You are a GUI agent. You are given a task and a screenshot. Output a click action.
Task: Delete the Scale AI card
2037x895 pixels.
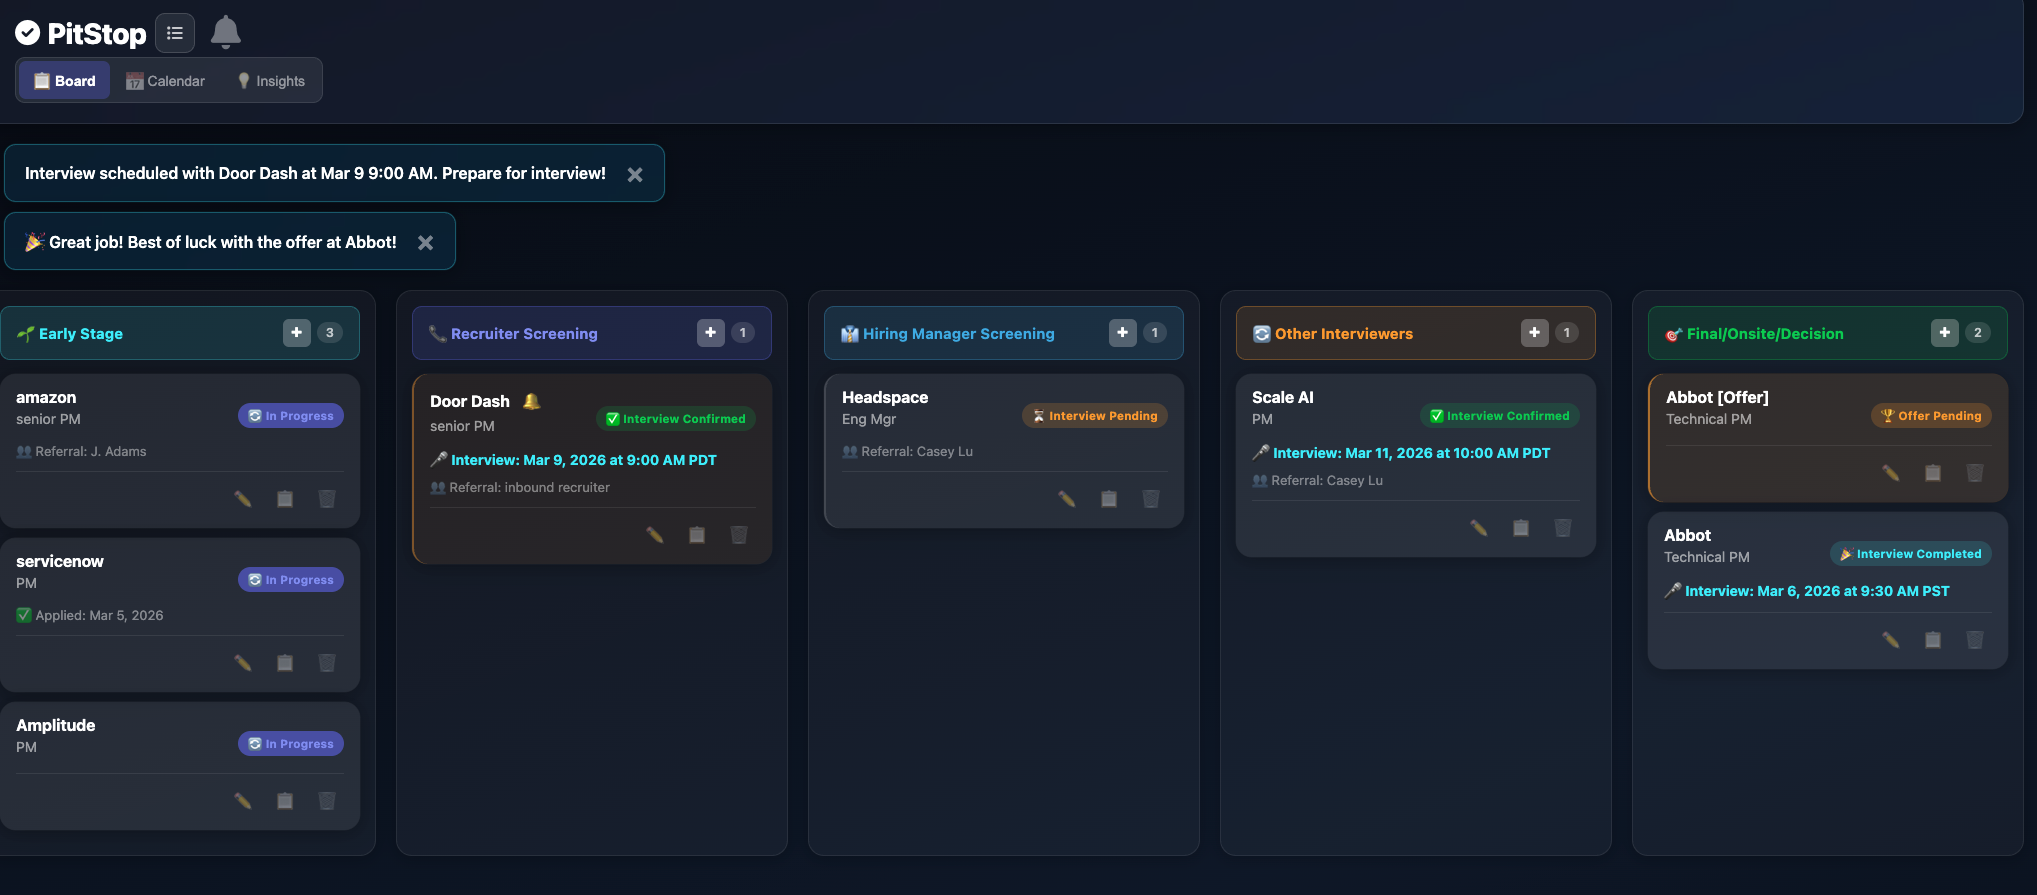(x=1563, y=527)
